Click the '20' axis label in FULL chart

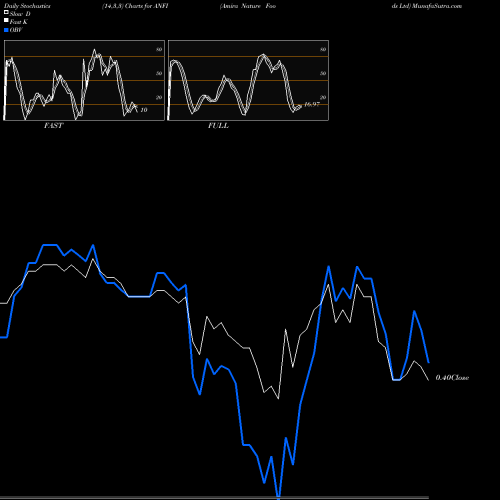tap(323, 97)
